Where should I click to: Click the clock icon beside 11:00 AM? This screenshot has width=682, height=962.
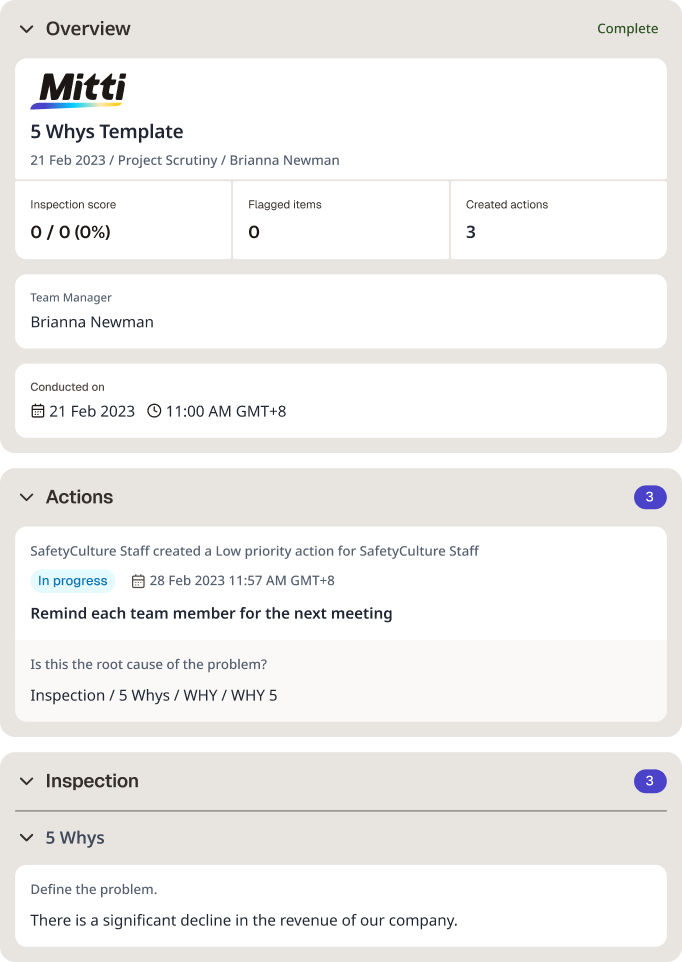click(x=154, y=411)
